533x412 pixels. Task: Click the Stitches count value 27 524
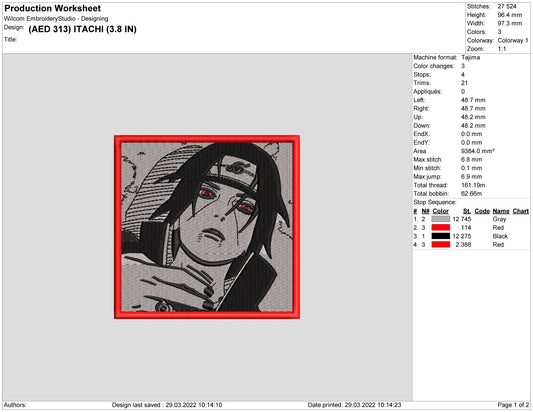507,6
